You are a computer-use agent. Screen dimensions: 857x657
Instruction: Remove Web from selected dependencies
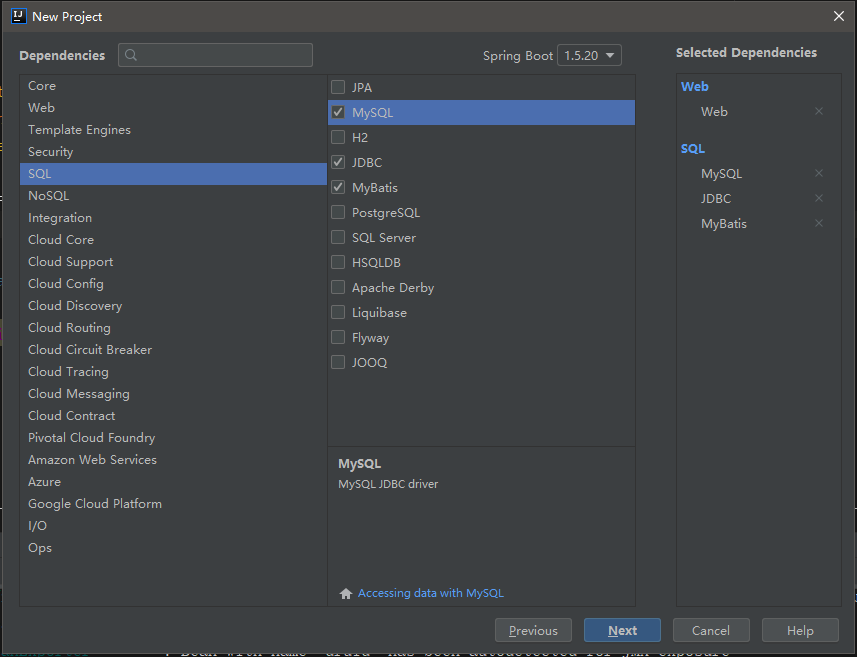(x=819, y=112)
